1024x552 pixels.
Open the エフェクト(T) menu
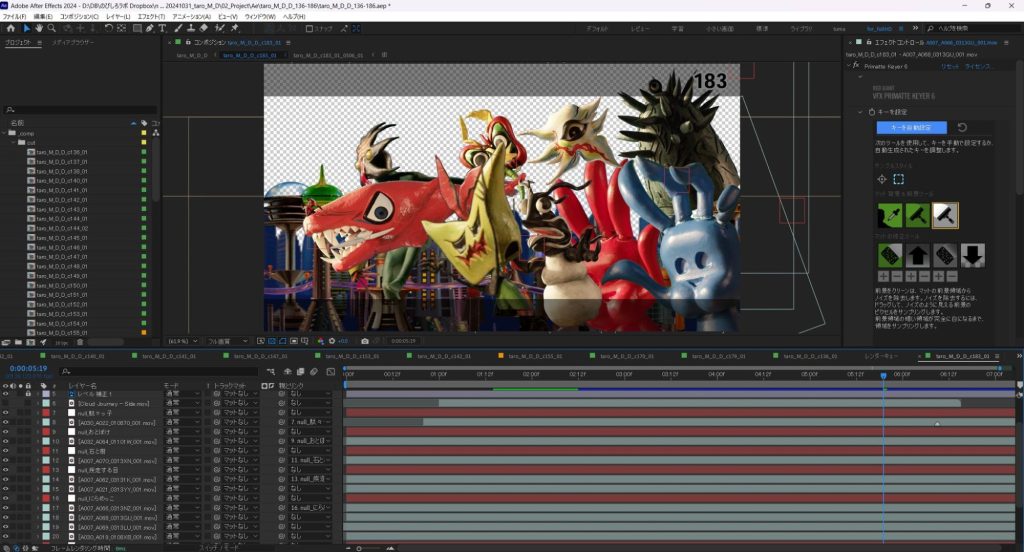pyautogui.click(x=152, y=16)
